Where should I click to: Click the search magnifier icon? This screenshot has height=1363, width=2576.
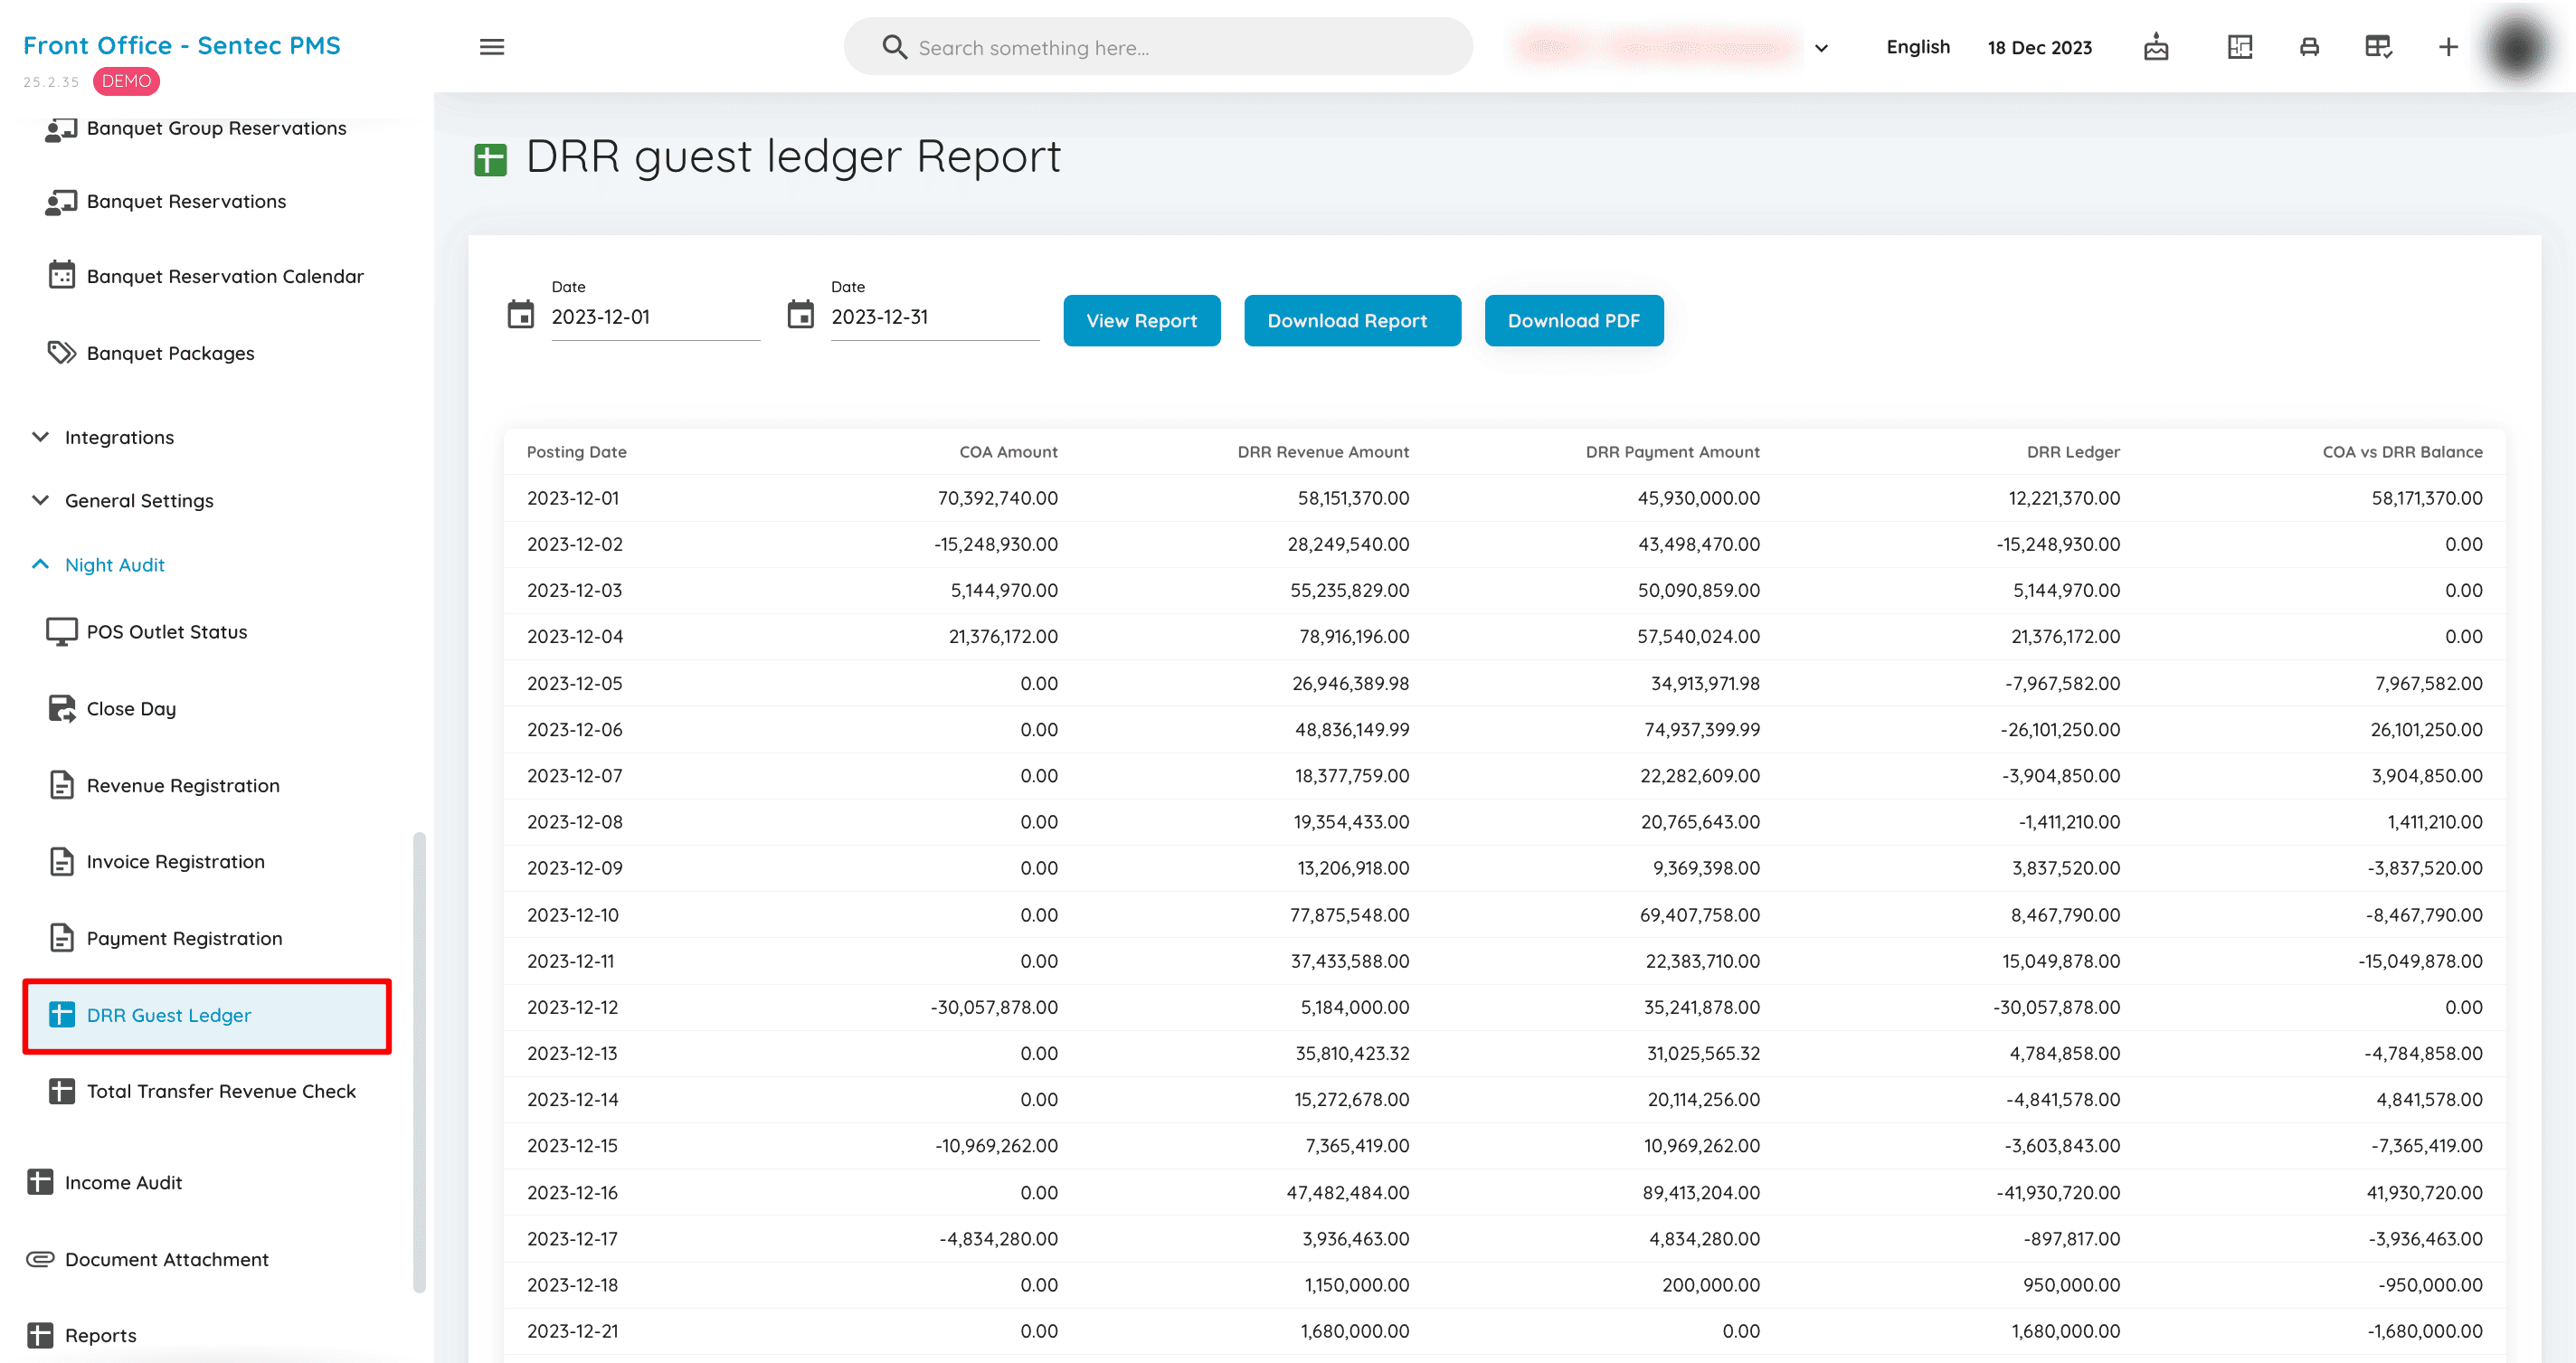[894, 47]
